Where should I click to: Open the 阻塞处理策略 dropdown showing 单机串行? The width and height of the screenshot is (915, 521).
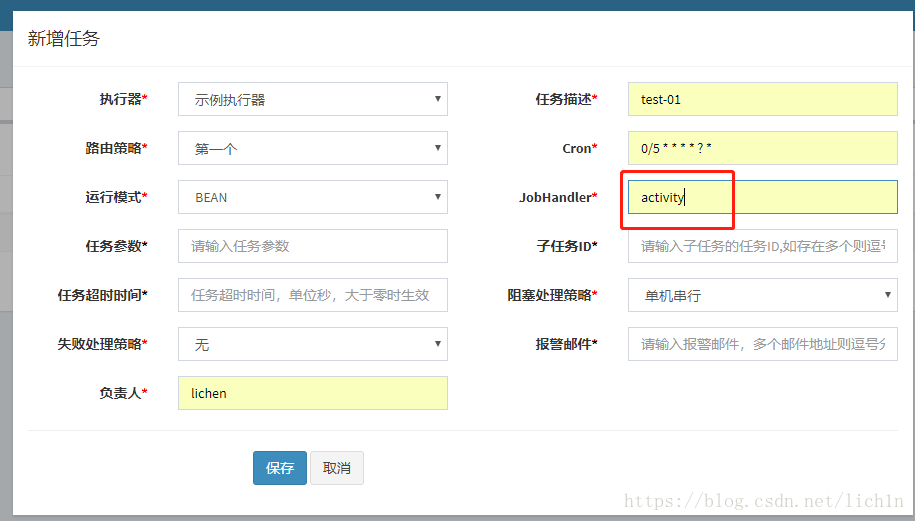coord(762,295)
